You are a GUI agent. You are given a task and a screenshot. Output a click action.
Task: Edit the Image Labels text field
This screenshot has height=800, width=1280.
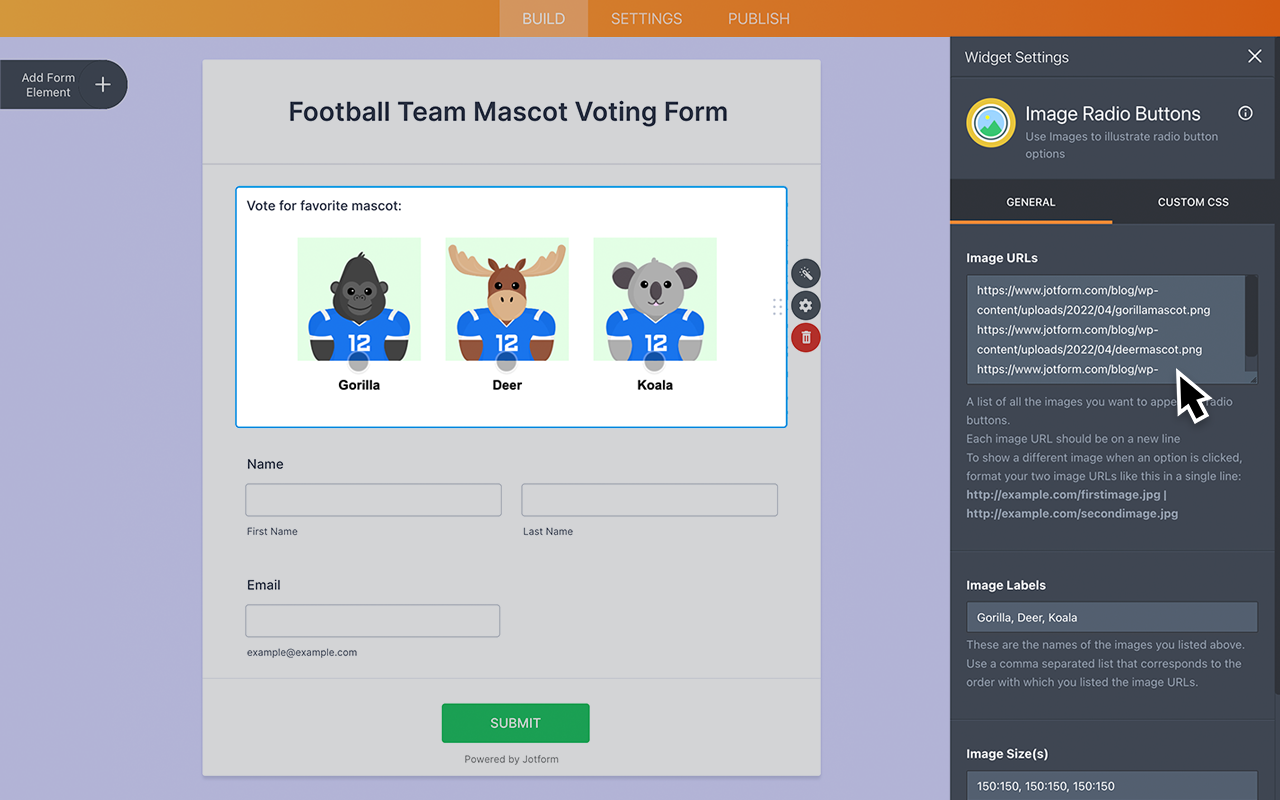click(x=1112, y=617)
